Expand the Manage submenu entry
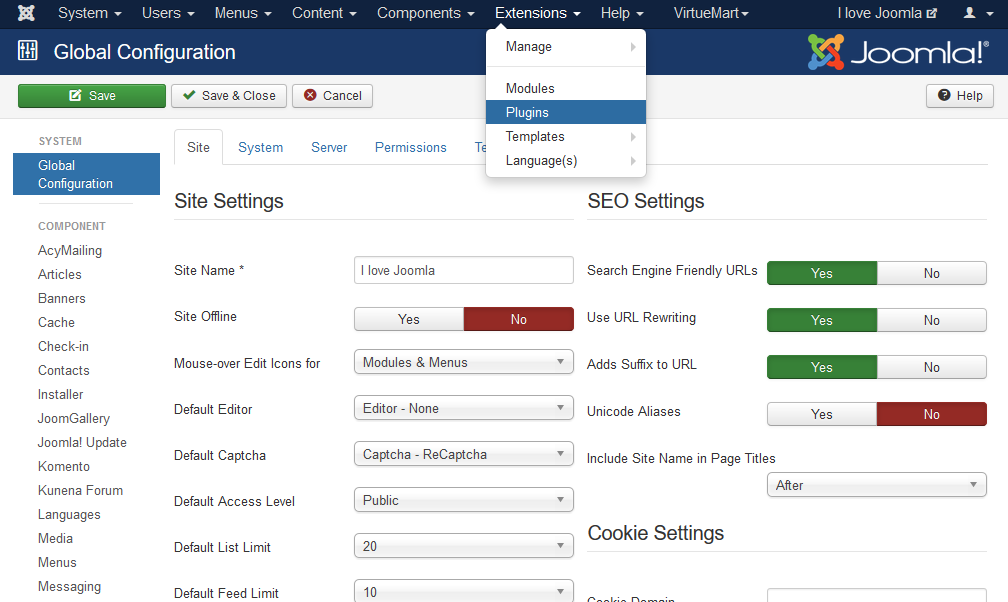 tap(566, 46)
